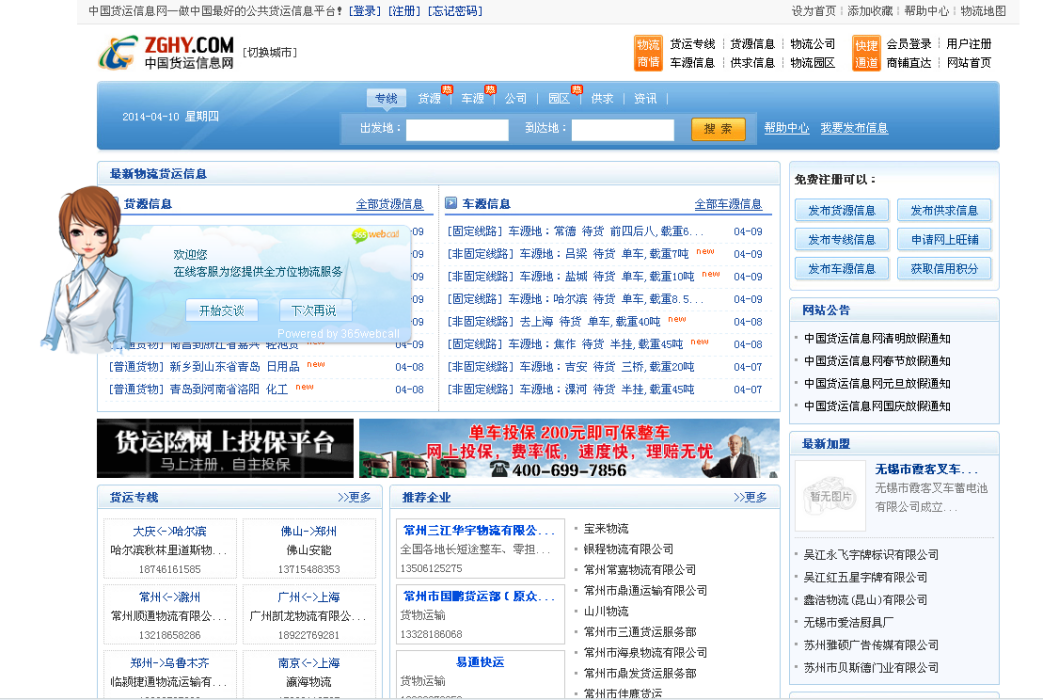The width and height of the screenshot is (1043, 700).
Task: Open the 大庆<->哈尔滨 route card
Action: pos(170,550)
